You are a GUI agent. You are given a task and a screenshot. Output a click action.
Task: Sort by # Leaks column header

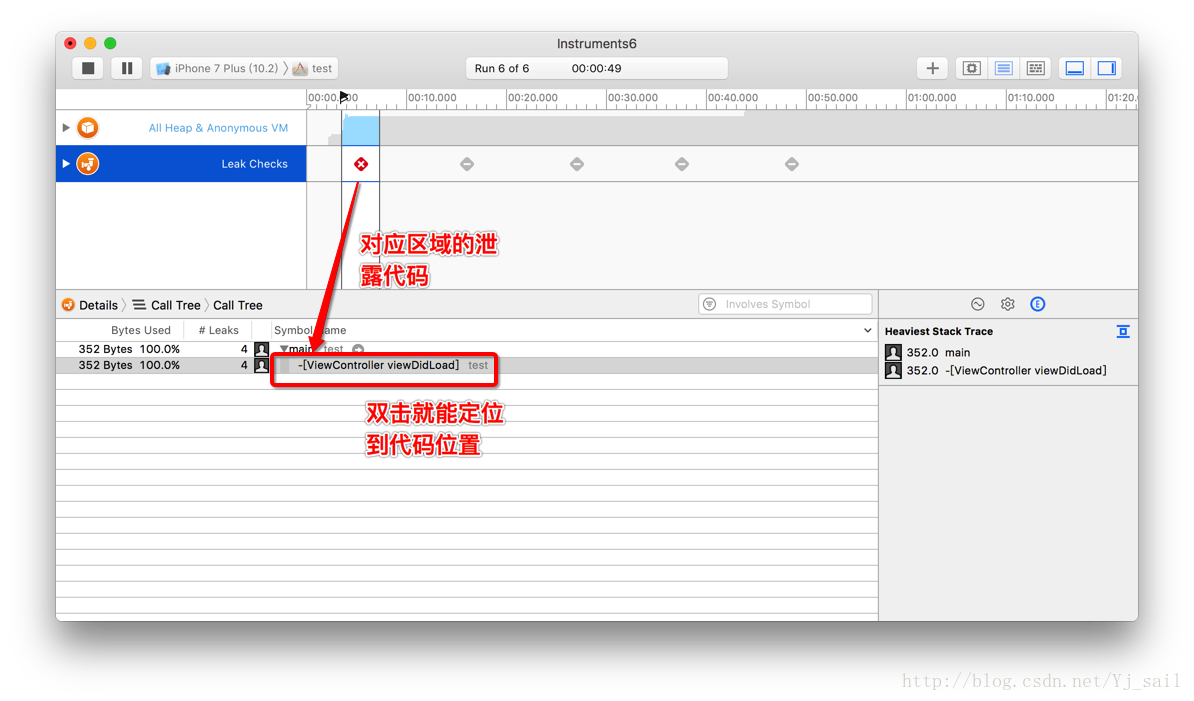coord(219,330)
